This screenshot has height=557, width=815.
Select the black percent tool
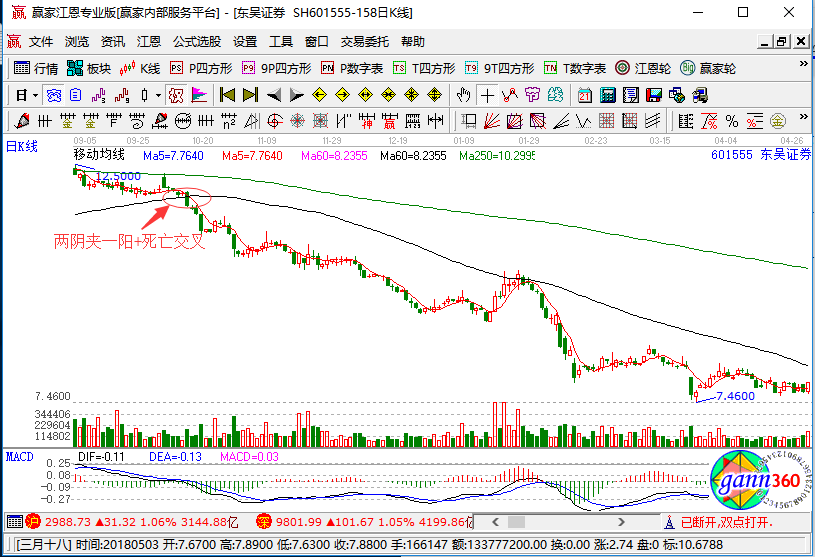tap(732, 121)
